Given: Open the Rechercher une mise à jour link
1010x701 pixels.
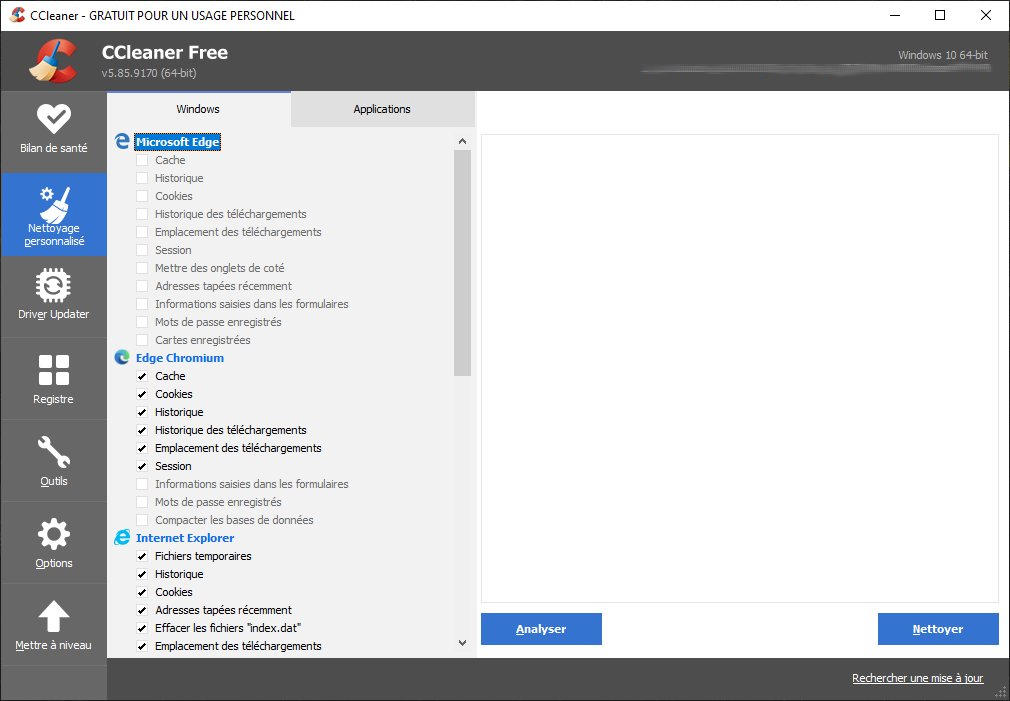Looking at the screenshot, I should pos(917,678).
